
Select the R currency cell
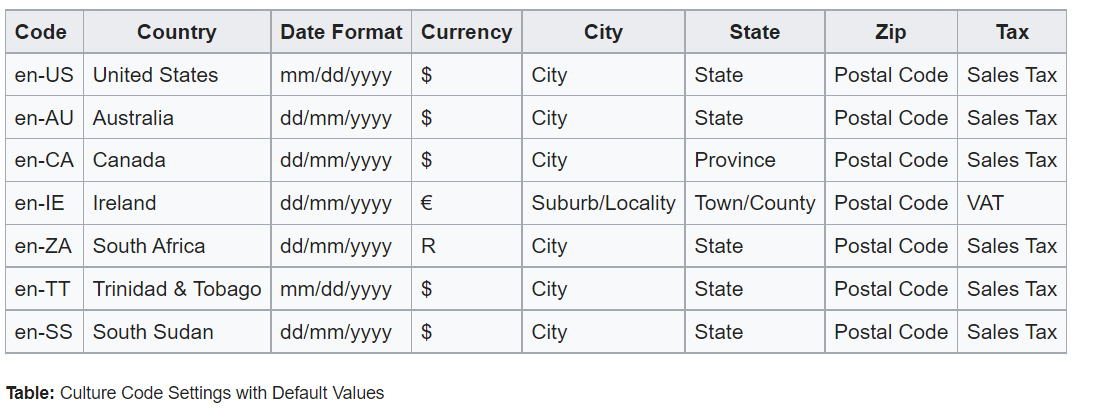pos(428,246)
